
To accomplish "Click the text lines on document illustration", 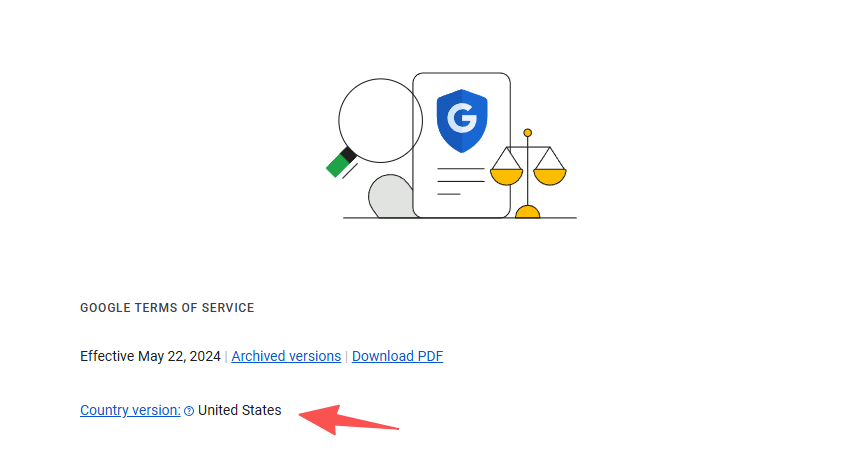I will pos(460,181).
